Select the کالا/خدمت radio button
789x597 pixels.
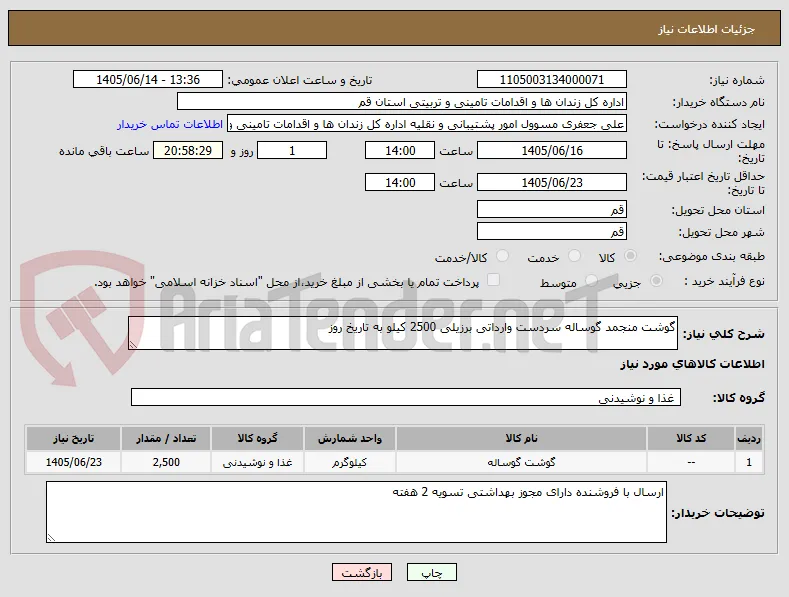[x=502, y=256]
